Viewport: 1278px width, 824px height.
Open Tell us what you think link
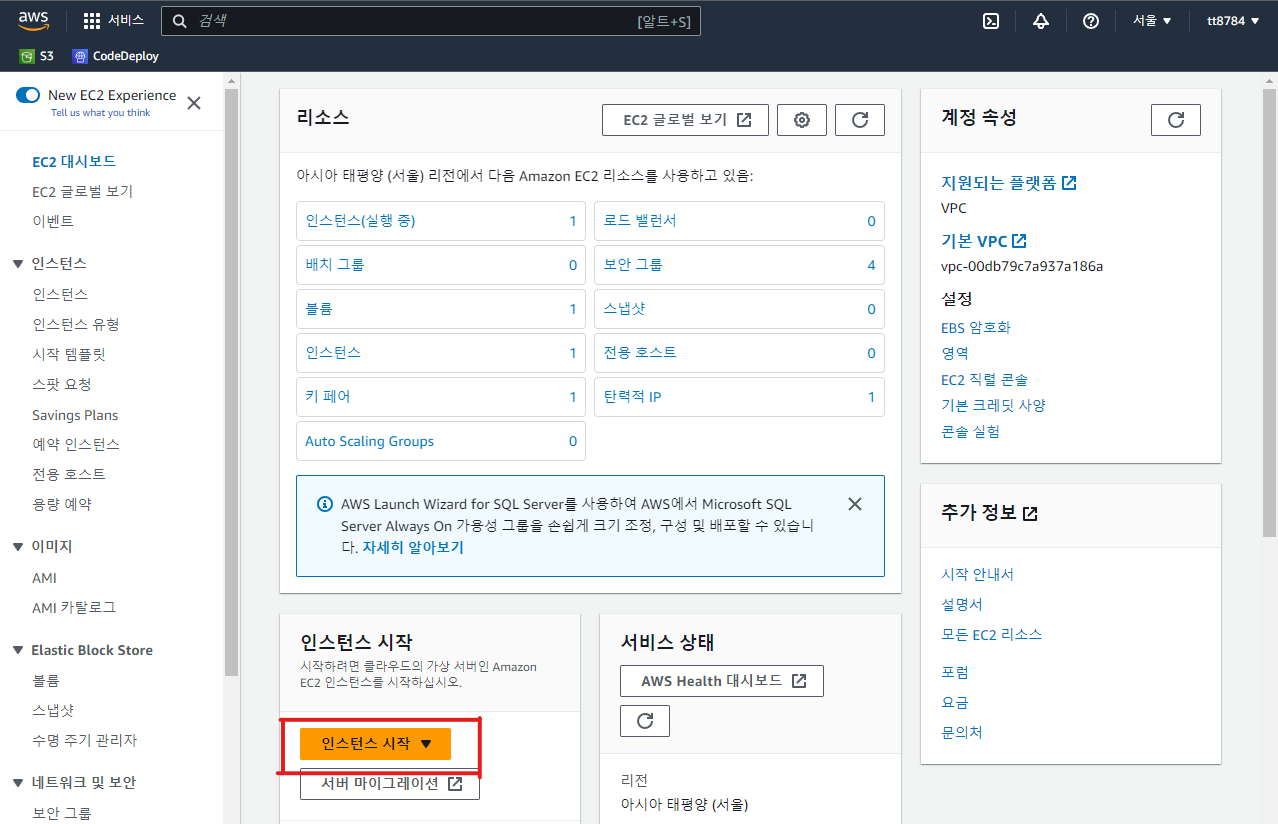(x=100, y=113)
